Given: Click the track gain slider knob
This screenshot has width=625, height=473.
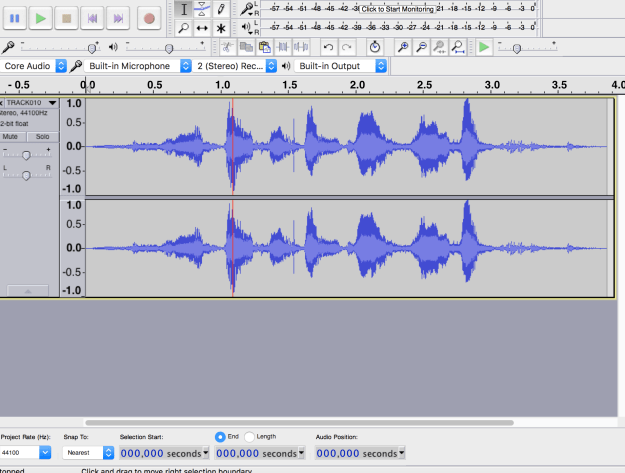Looking at the screenshot, I should [26, 154].
